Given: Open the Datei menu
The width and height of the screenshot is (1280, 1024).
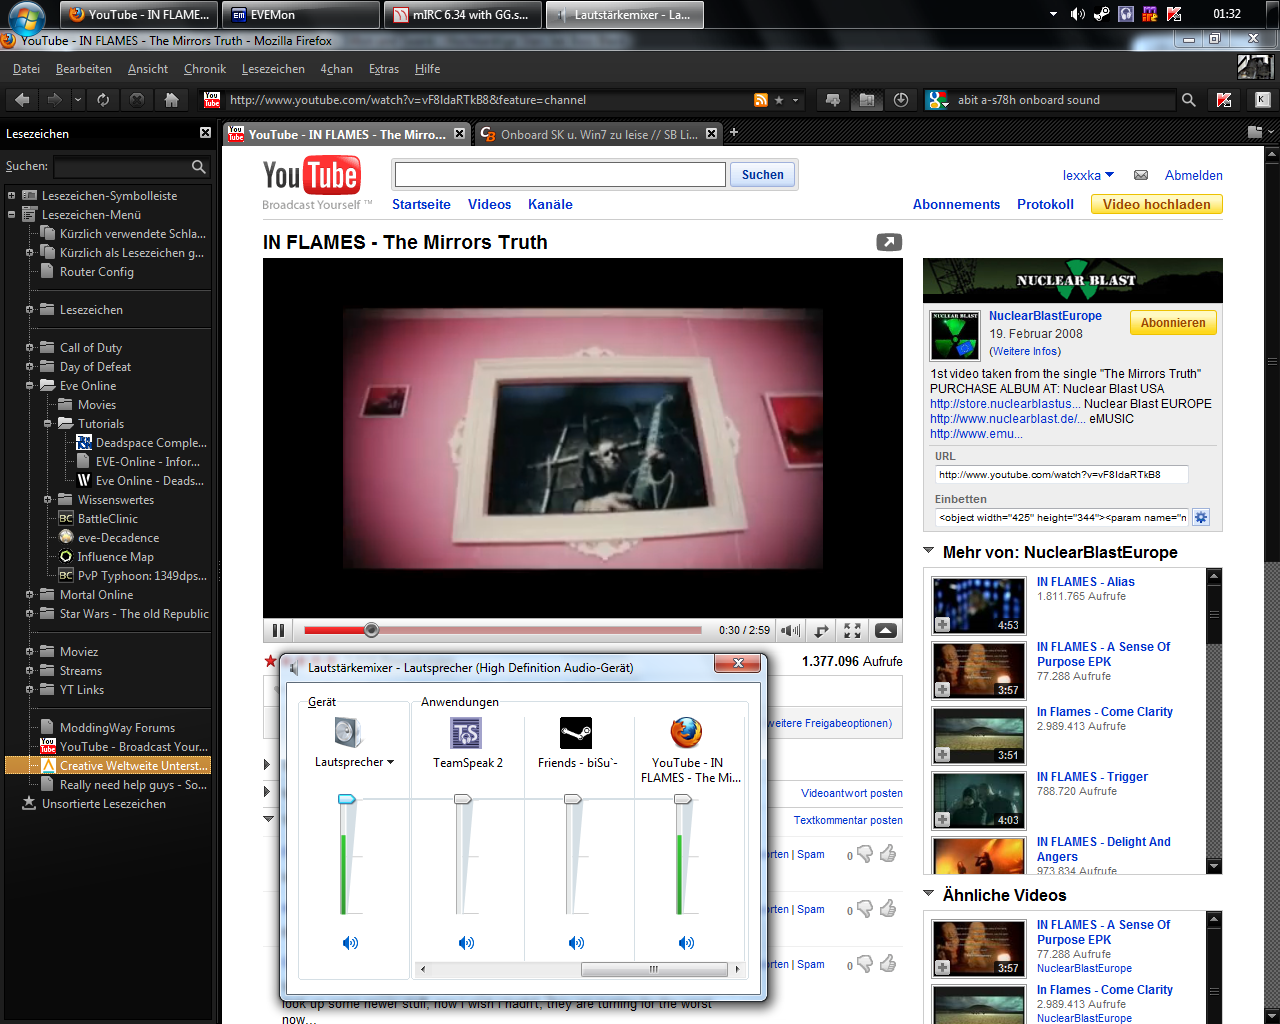Looking at the screenshot, I should point(26,69).
